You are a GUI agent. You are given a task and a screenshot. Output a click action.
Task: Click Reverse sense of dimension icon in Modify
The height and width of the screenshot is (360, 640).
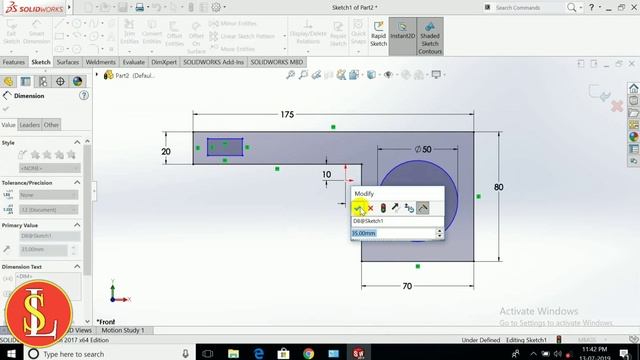coord(395,208)
